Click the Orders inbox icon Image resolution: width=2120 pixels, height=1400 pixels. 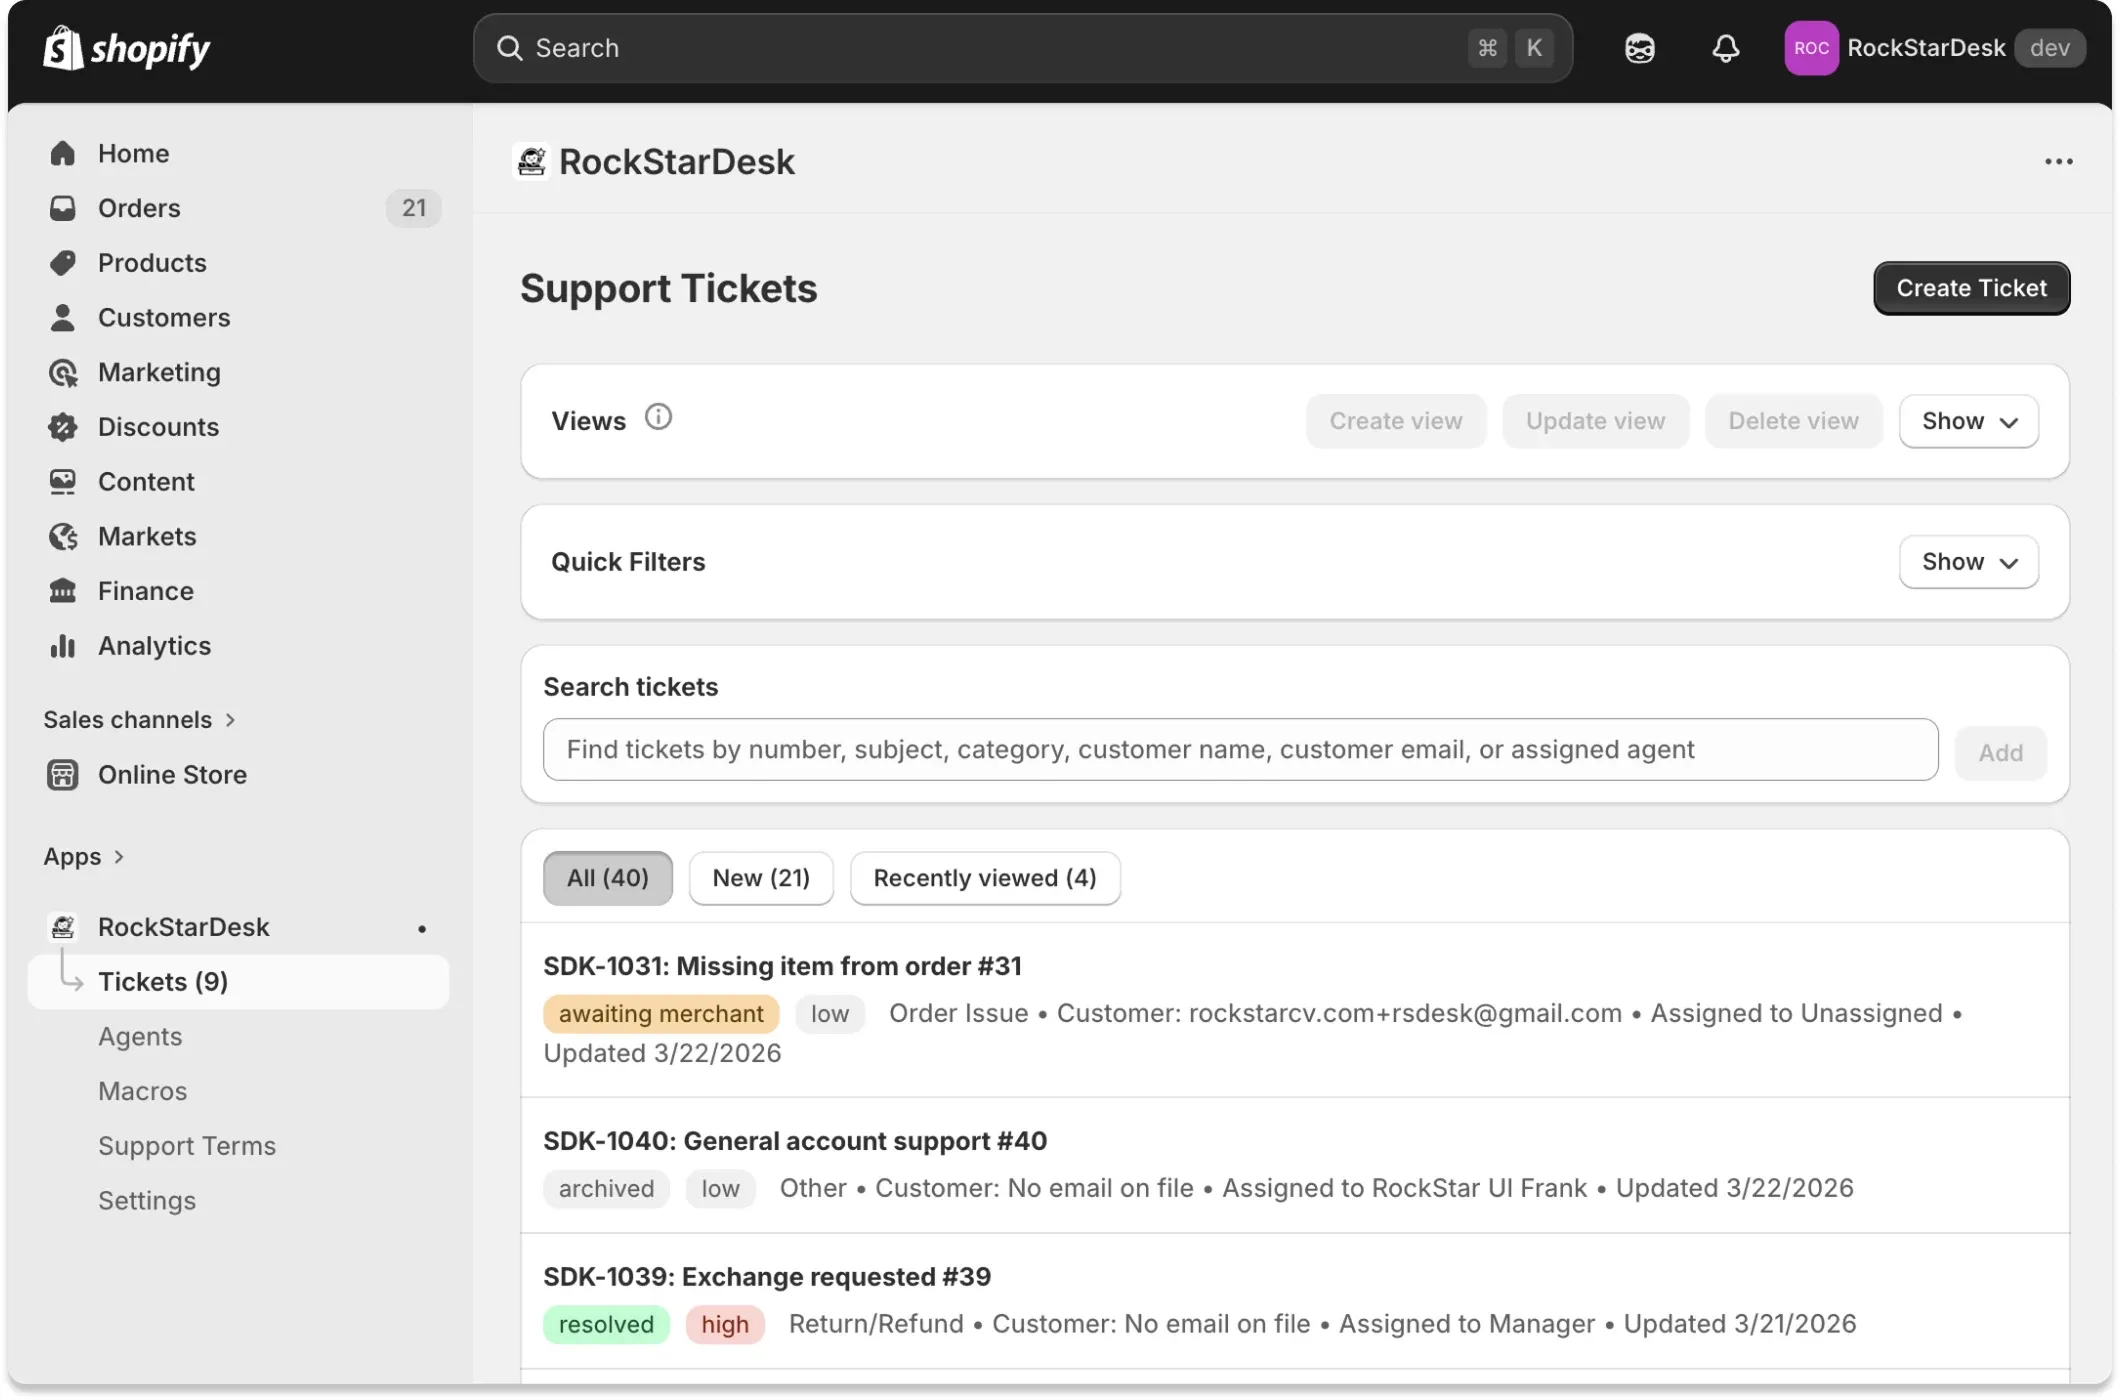coord(62,208)
